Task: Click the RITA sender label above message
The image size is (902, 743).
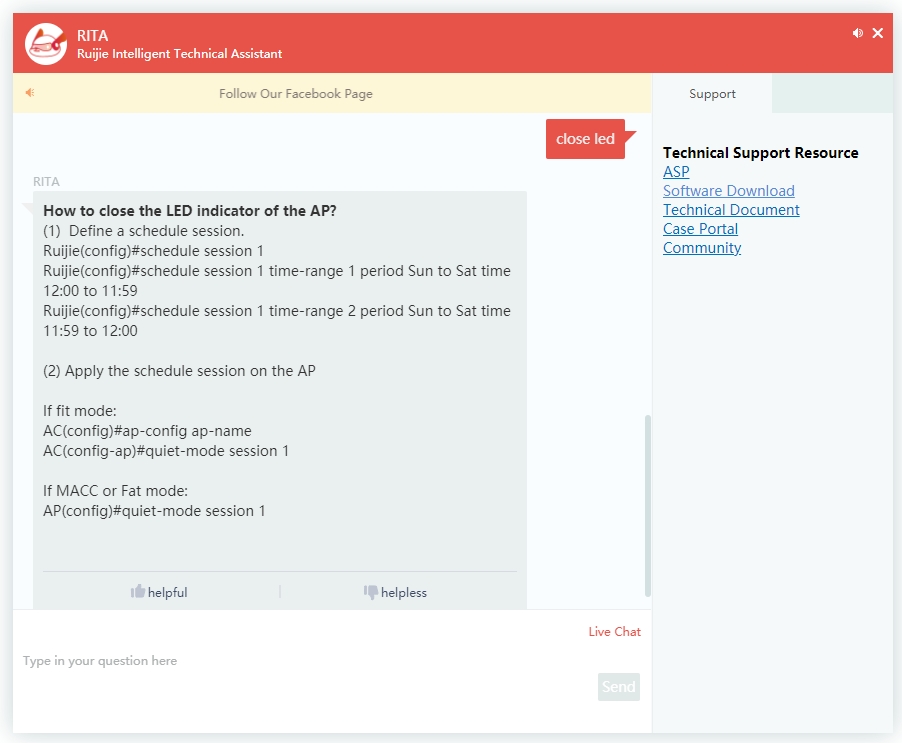Action: [x=46, y=182]
